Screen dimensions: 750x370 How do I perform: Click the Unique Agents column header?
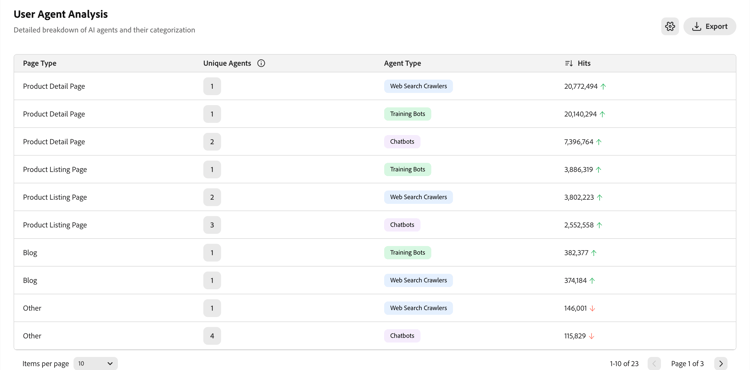point(227,63)
